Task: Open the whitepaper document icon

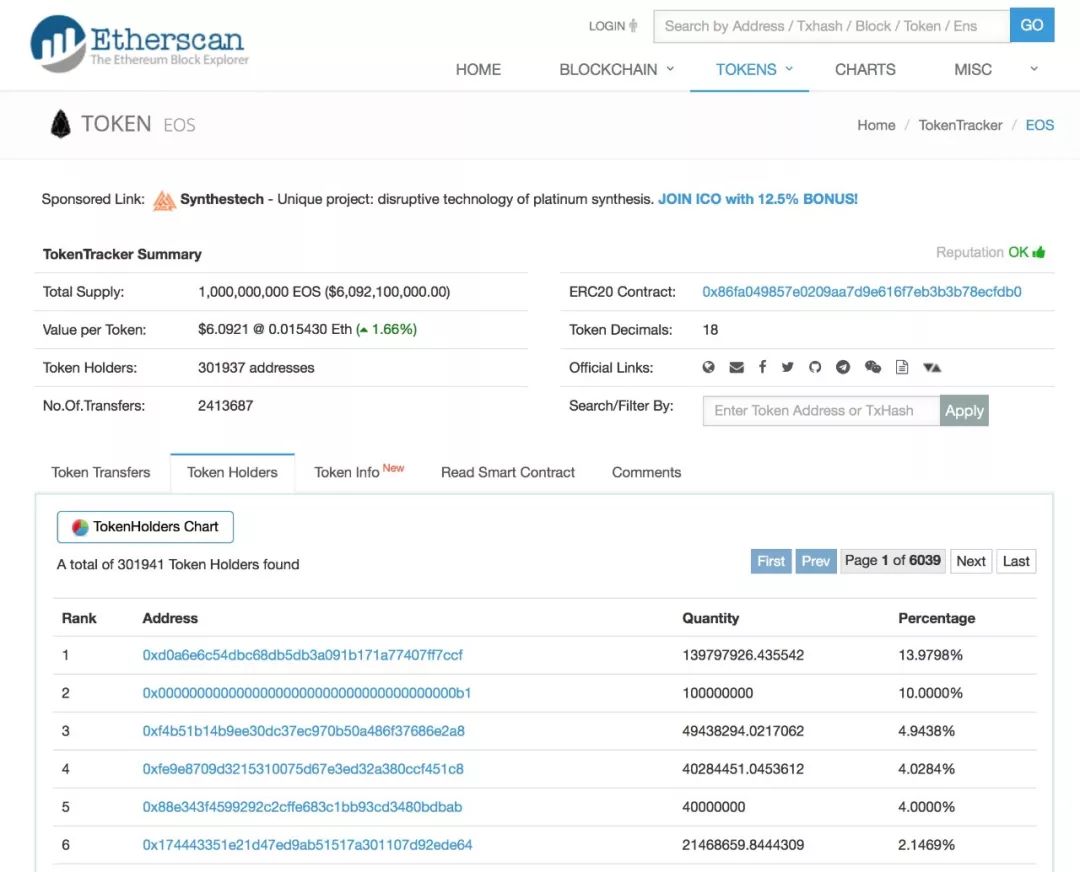Action: coord(902,367)
